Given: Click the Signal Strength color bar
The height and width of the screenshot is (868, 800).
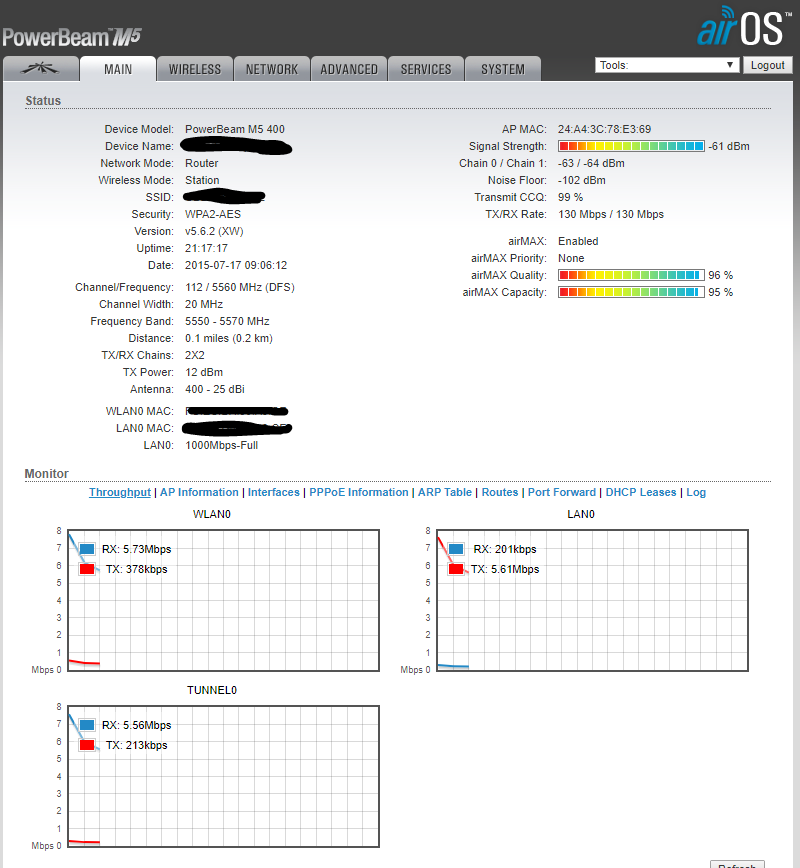Looking at the screenshot, I should coord(631,146).
